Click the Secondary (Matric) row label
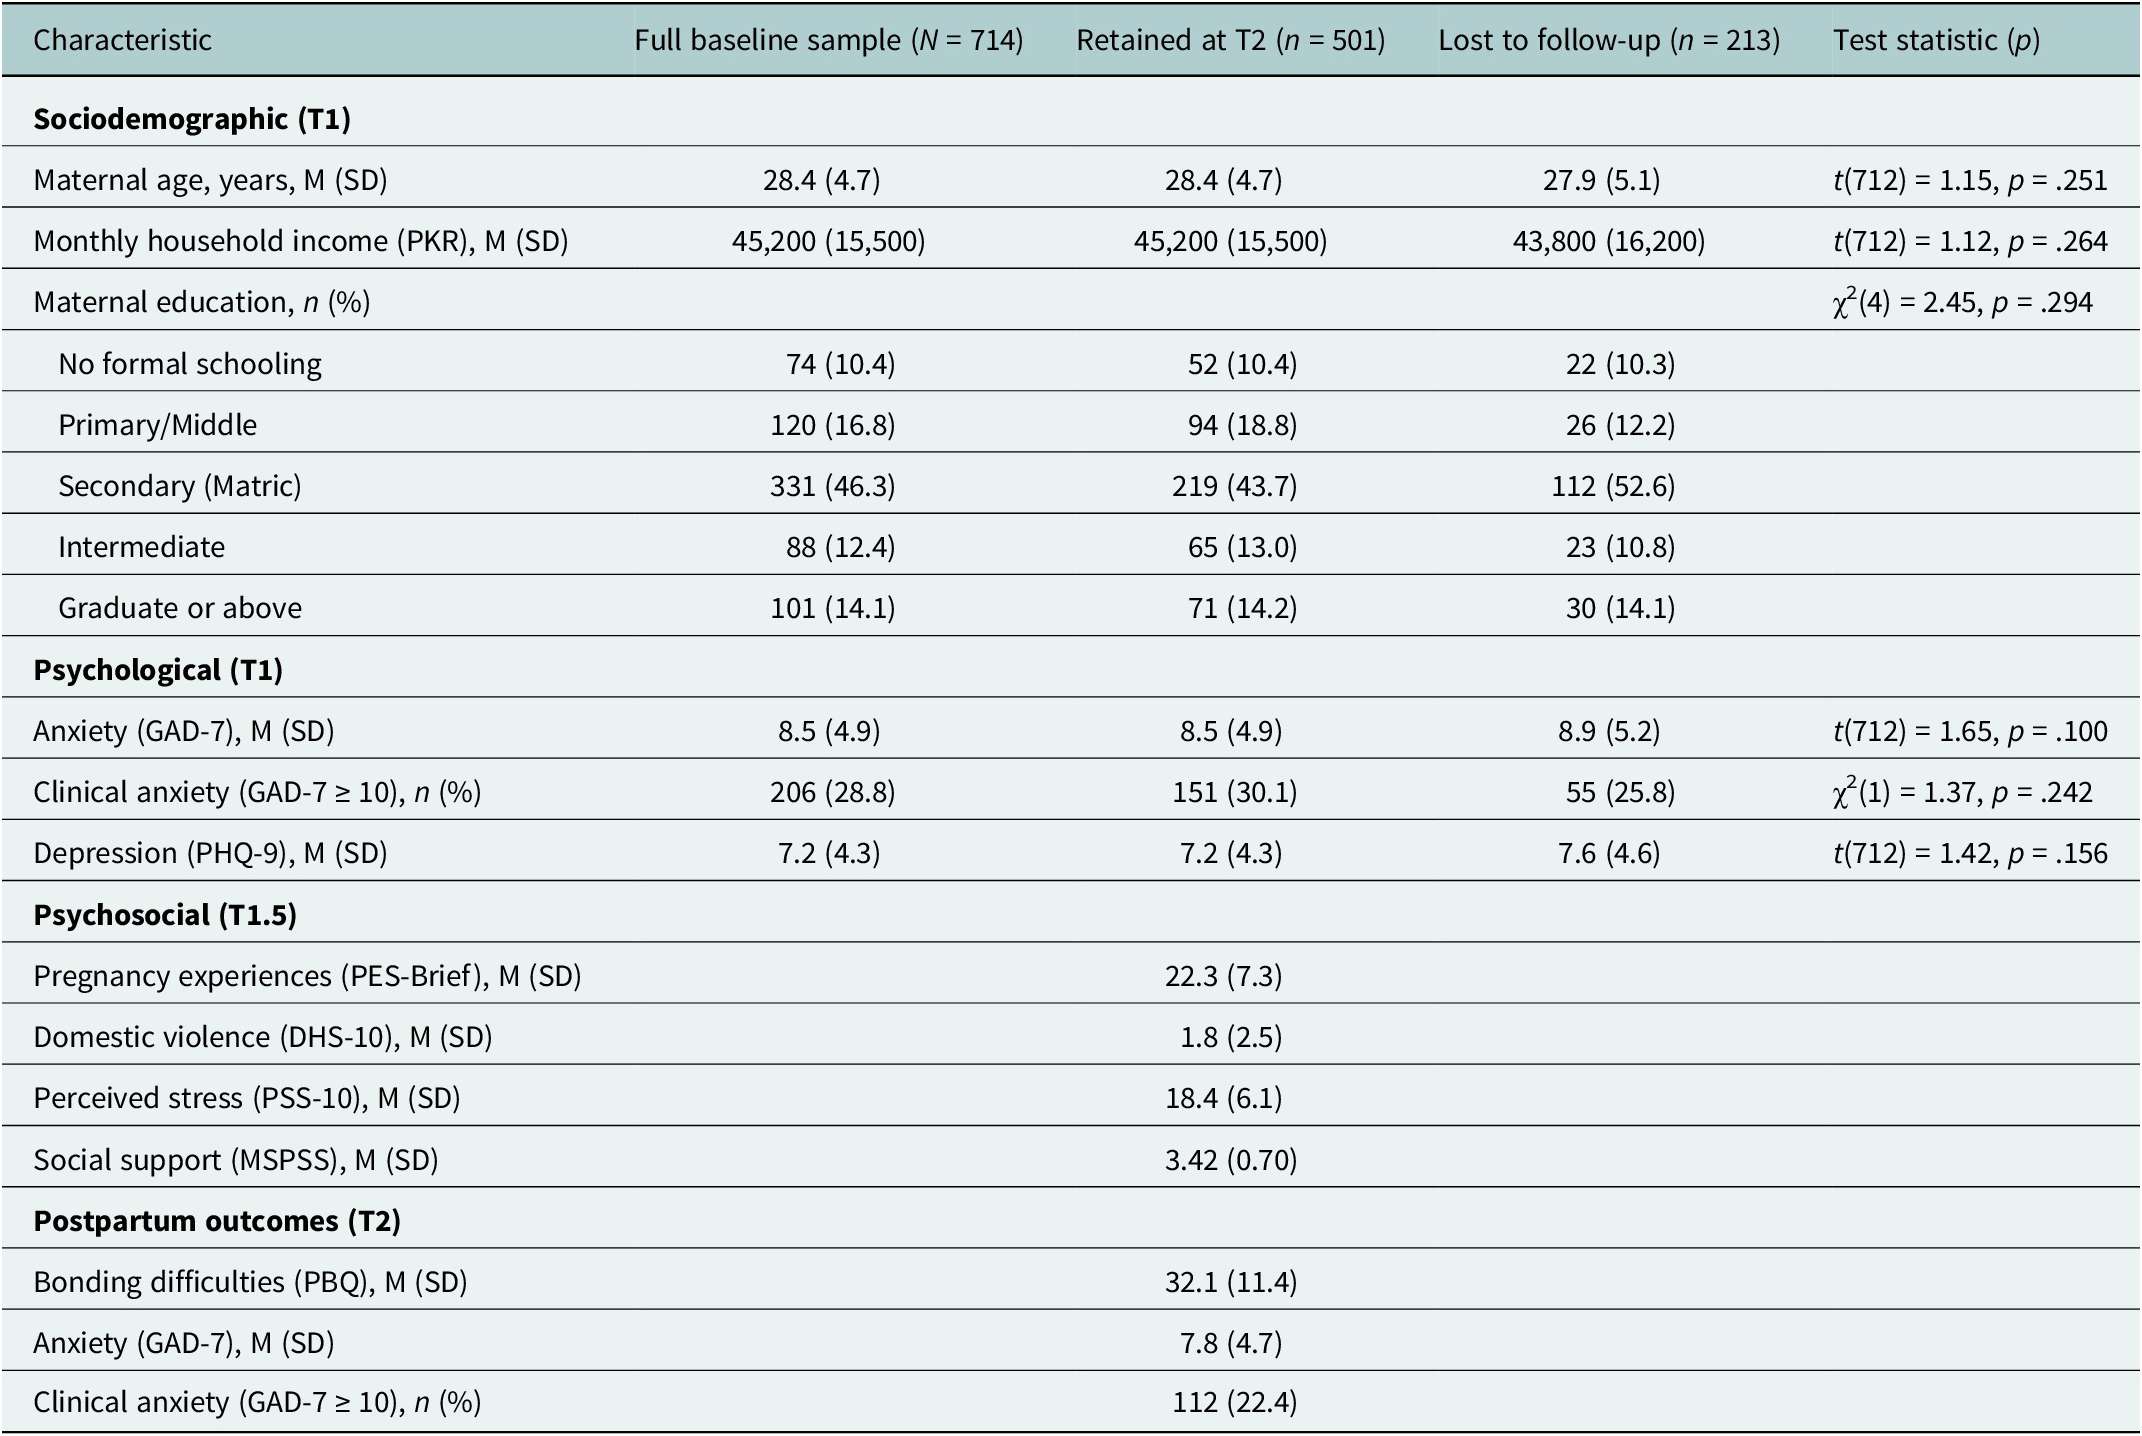 tap(180, 486)
